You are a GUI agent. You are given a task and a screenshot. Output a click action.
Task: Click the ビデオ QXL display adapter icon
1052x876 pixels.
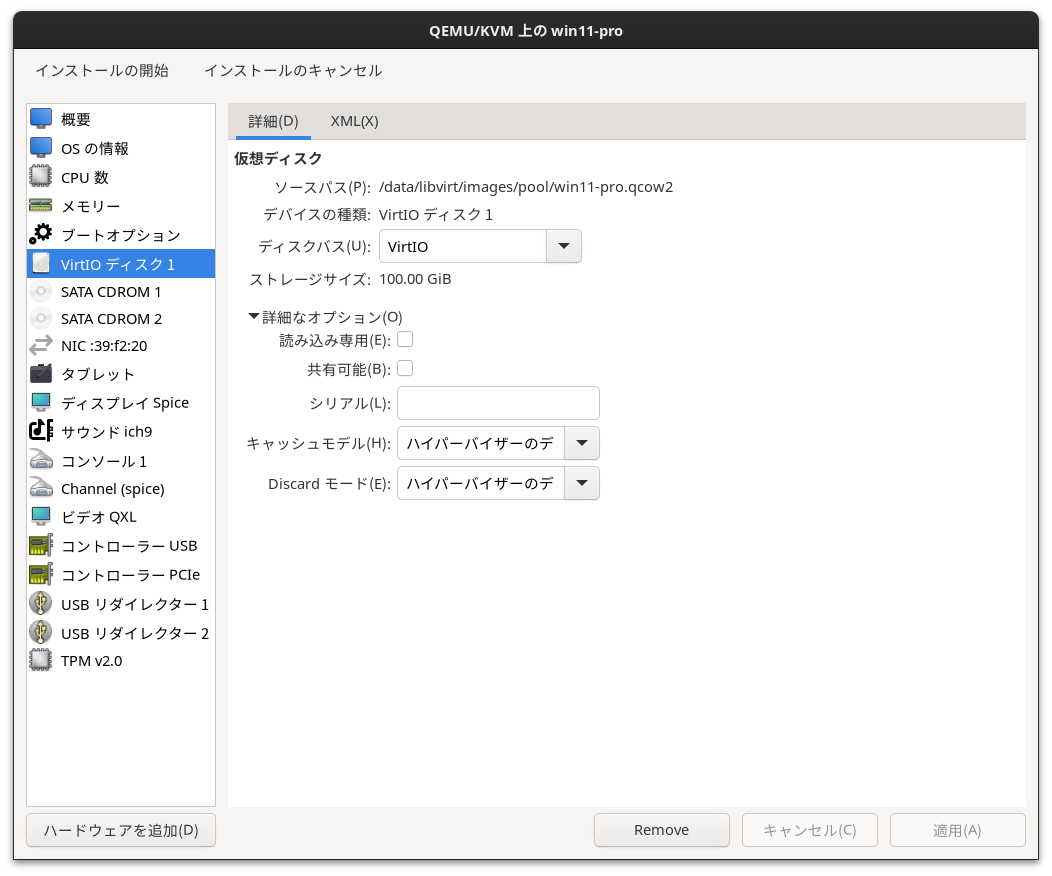coord(40,517)
